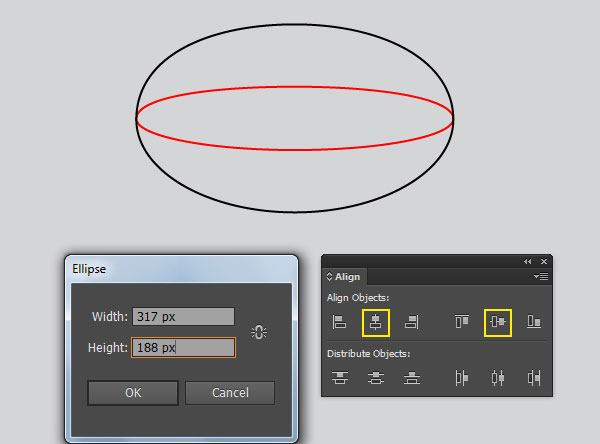Click Horizontal Align Center icon

point(376,323)
